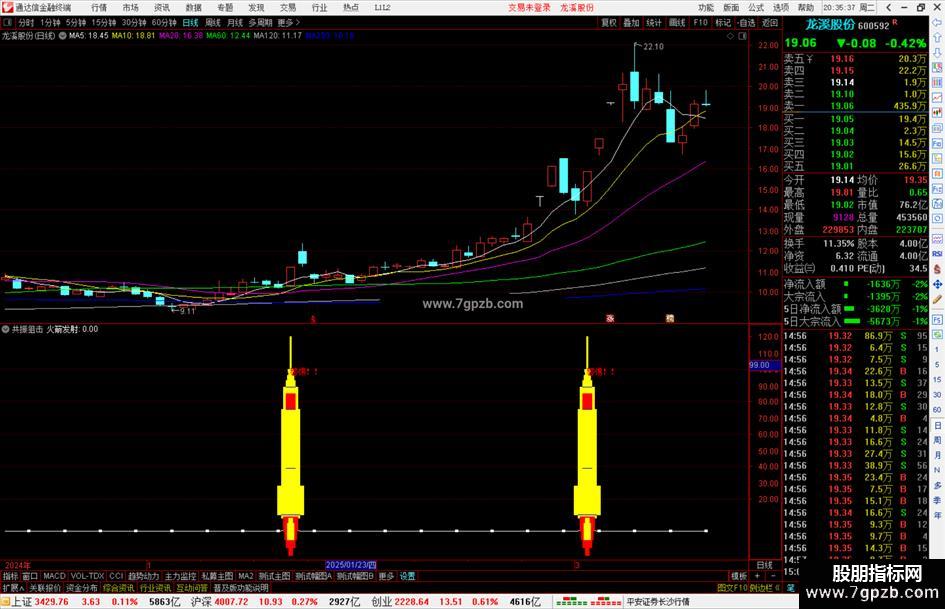Select the 5分钟 period
945x609 pixels.
click(x=75, y=22)
